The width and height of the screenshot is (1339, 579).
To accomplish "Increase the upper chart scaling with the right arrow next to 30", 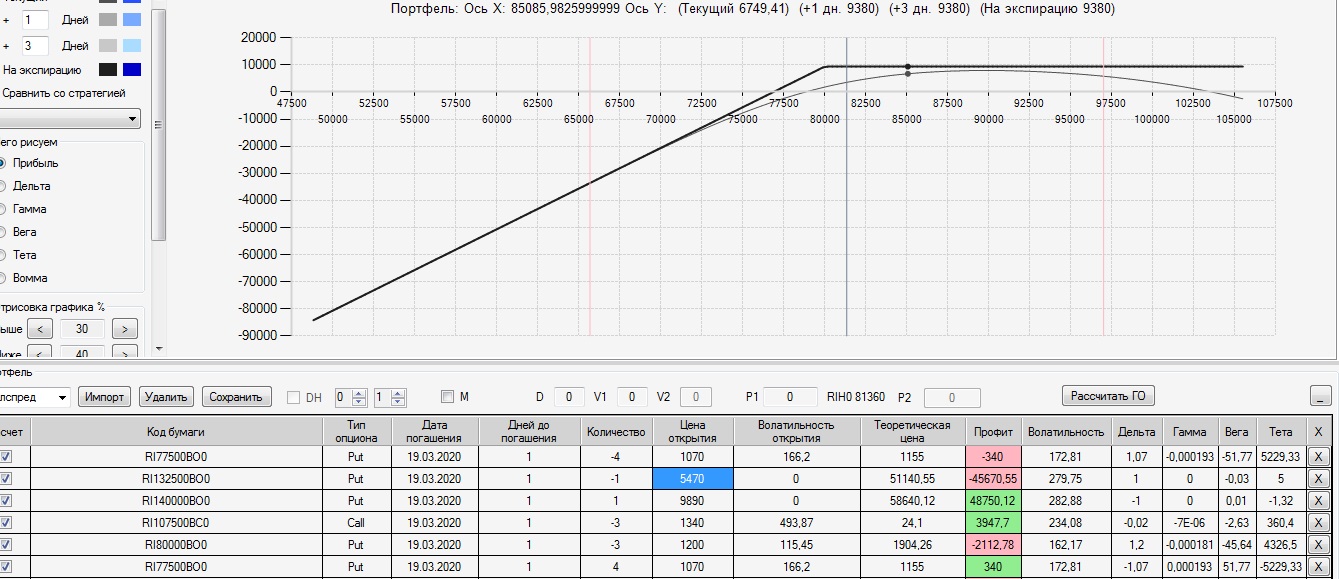I will coord(124,328).
